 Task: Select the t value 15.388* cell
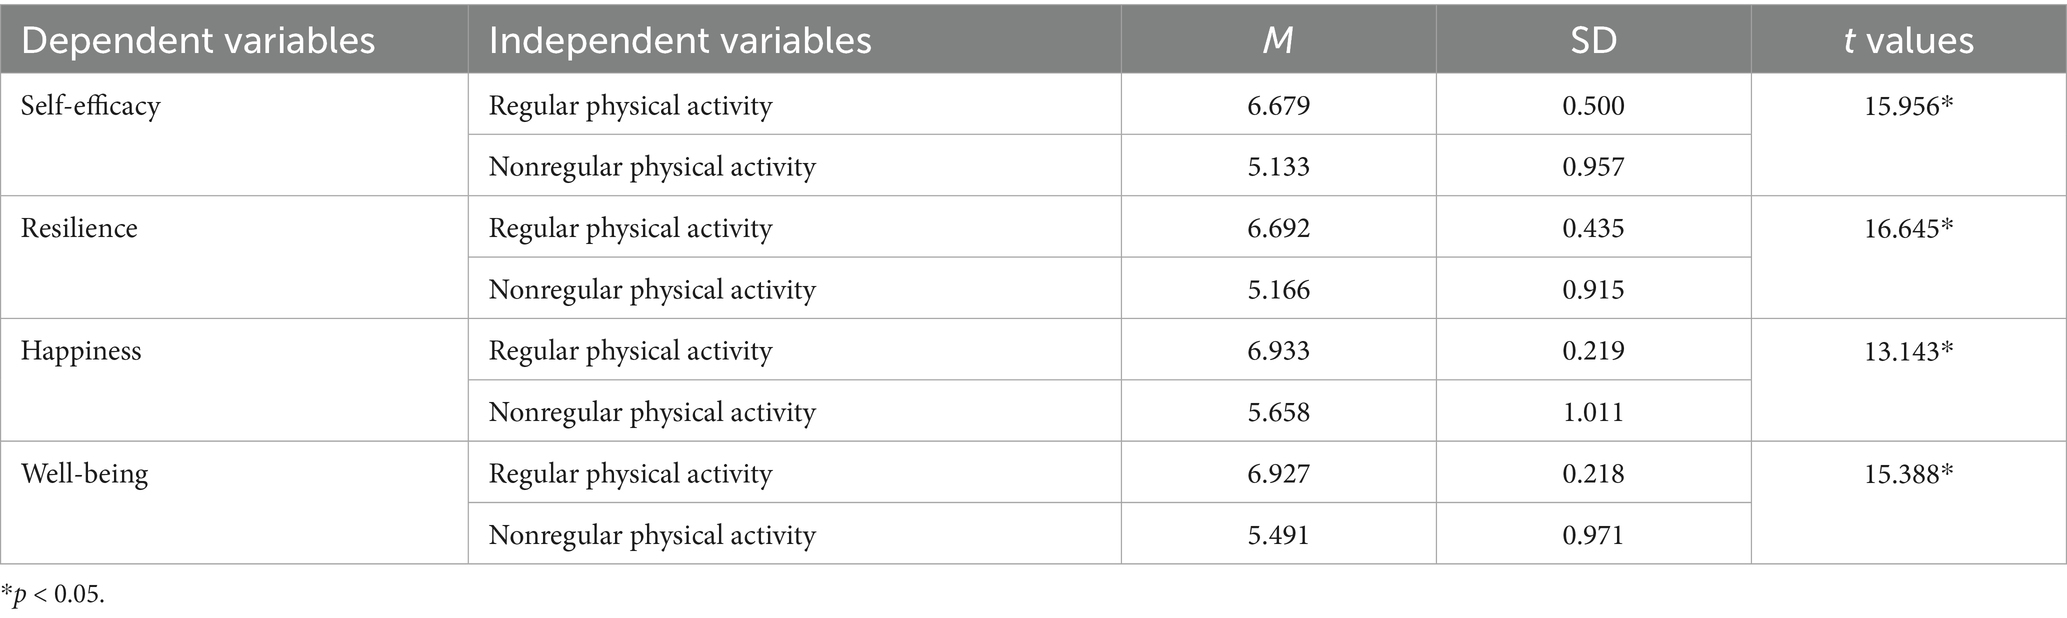(x=1908, y=473)
